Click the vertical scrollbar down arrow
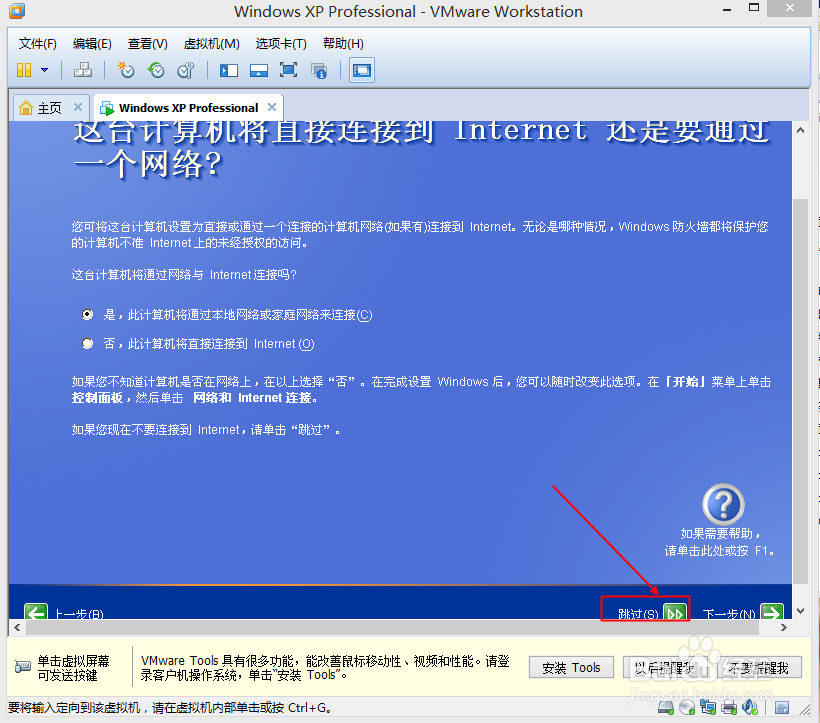820x723 pixels. point(801,611)
